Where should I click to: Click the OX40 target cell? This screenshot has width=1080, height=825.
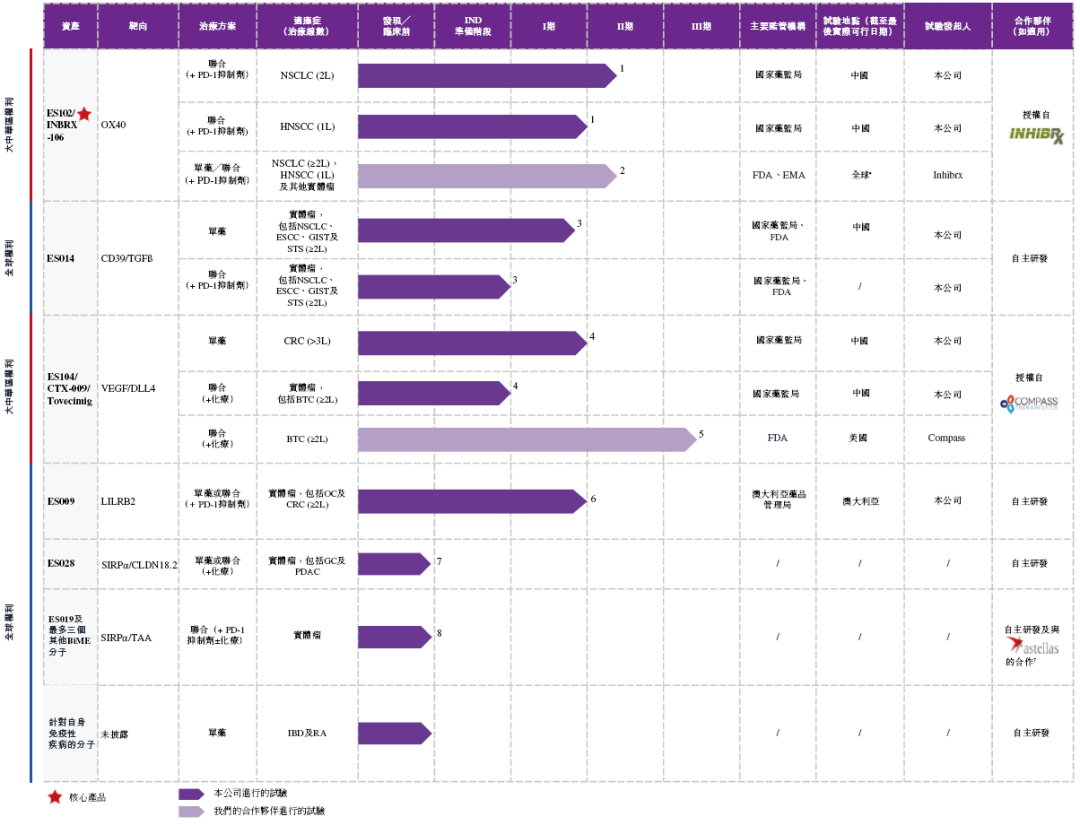pyautogui.click(x=114, y=125)
